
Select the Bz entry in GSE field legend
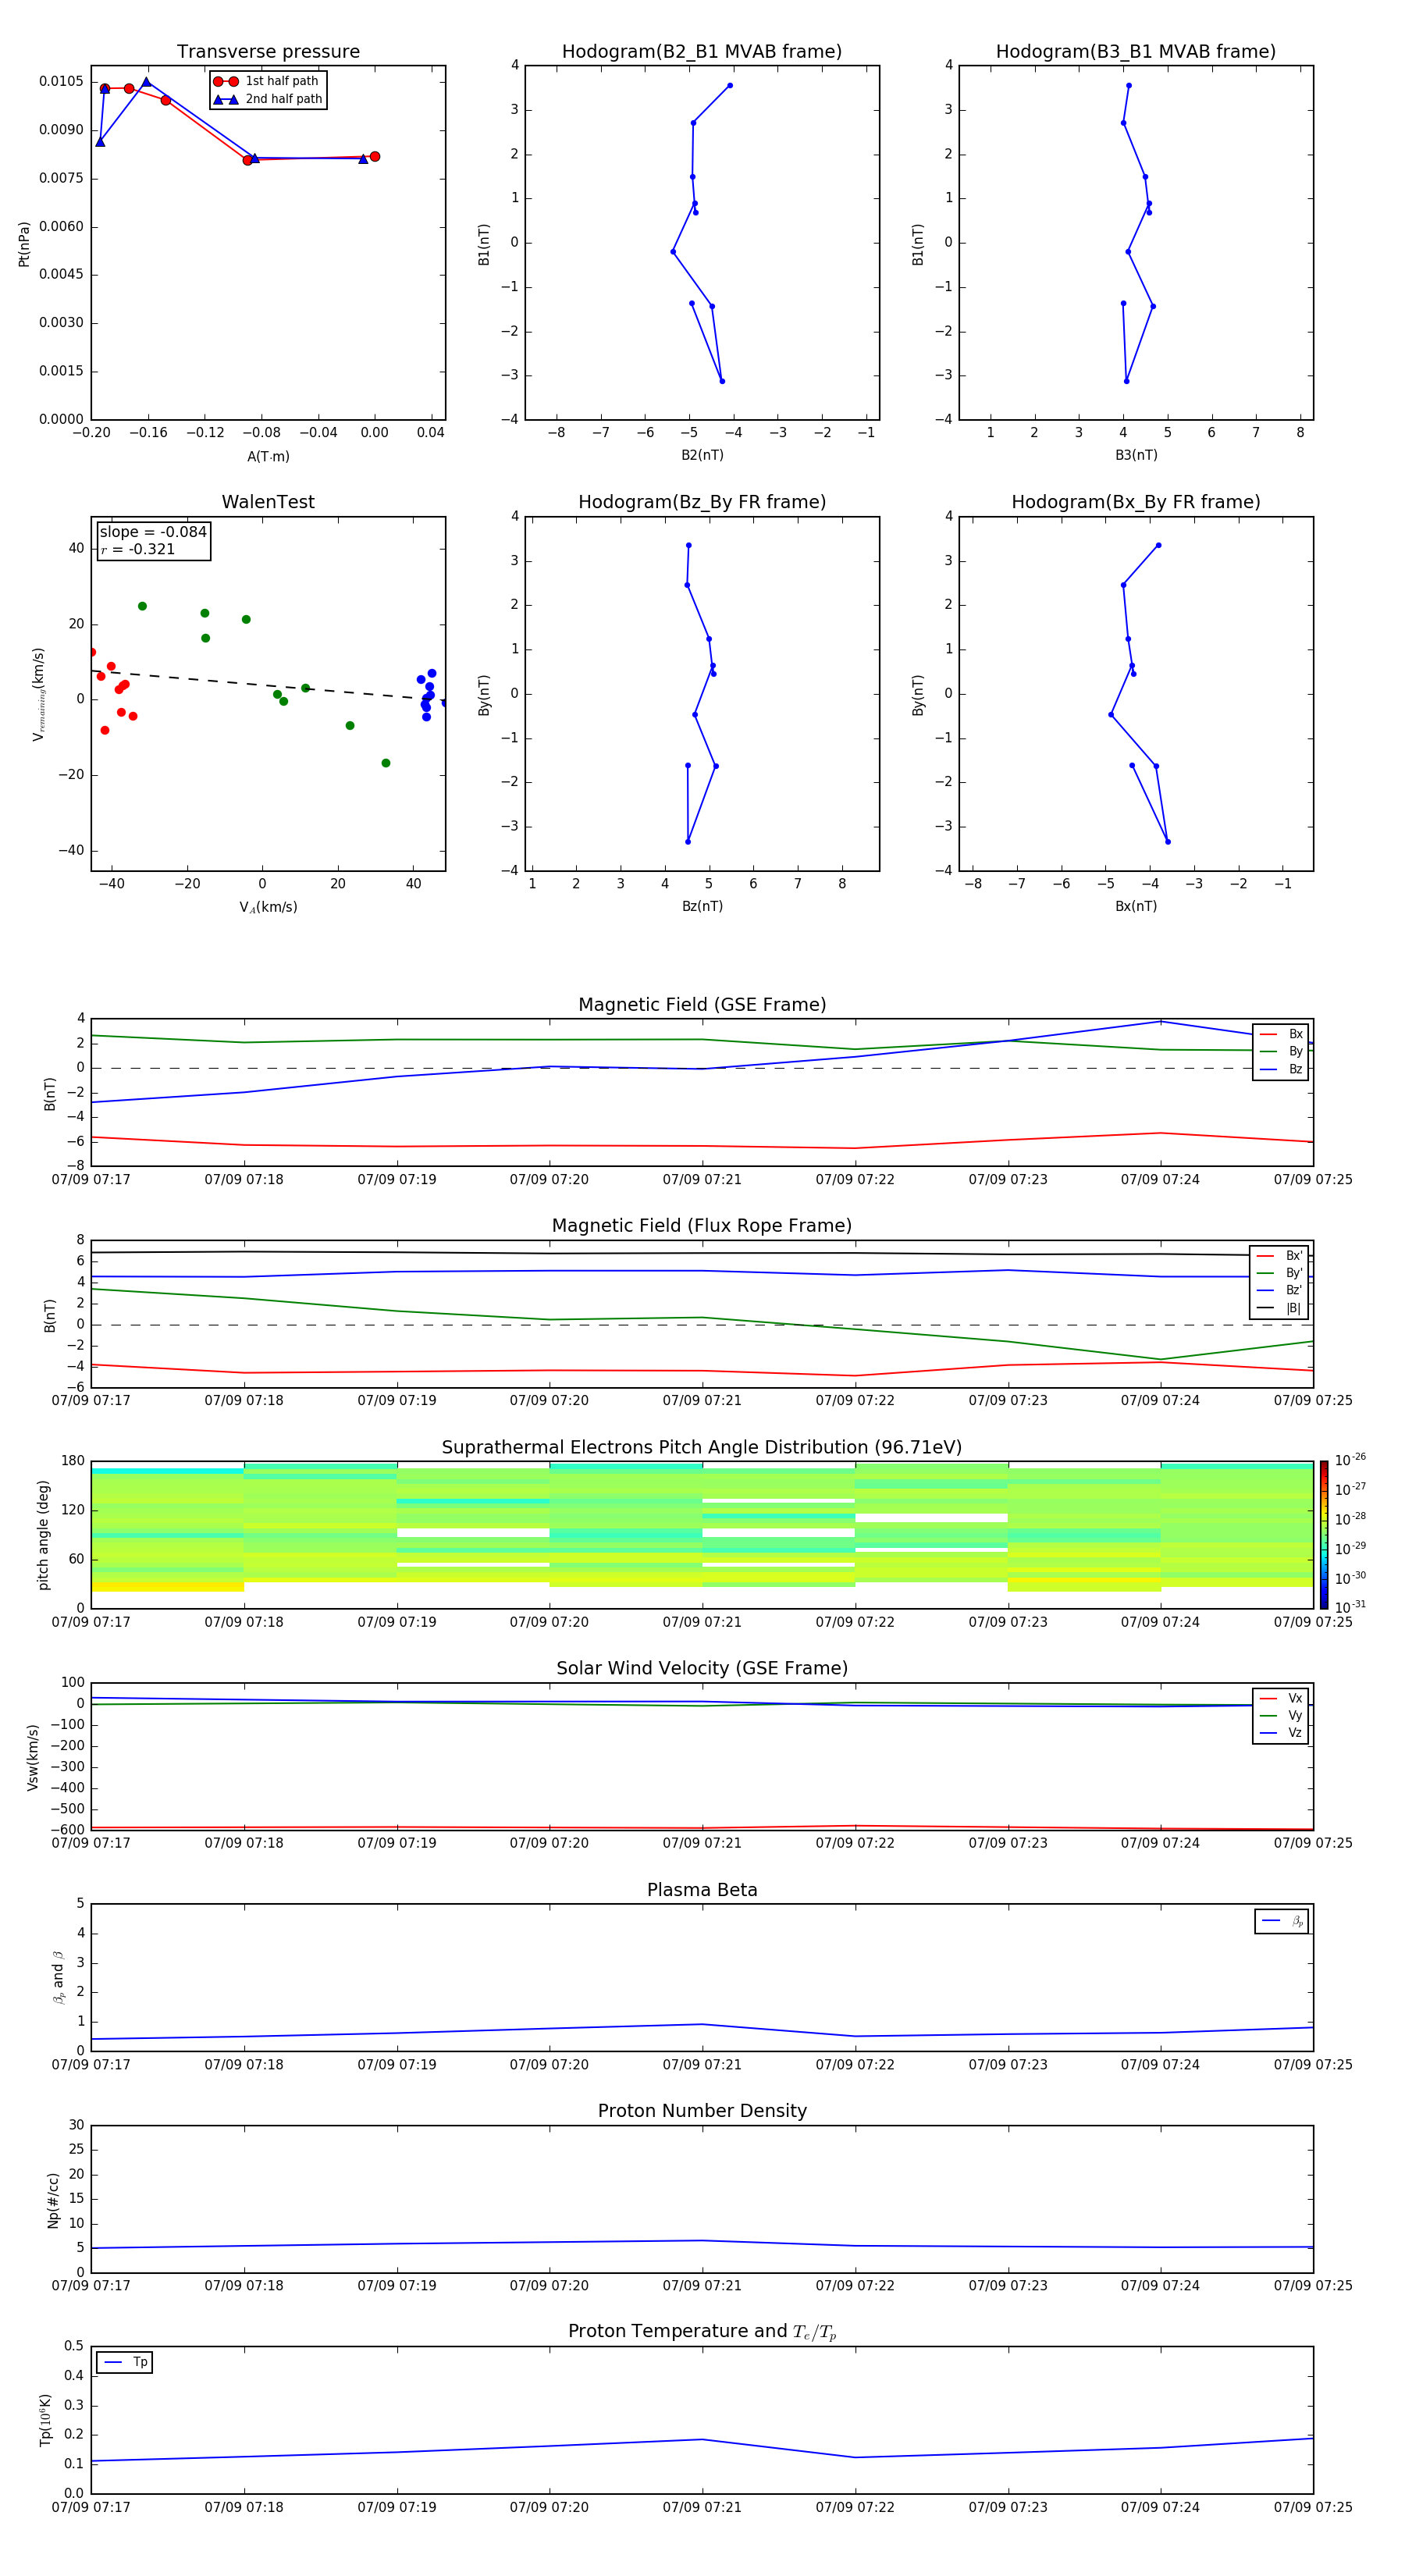[1281, 1069]
